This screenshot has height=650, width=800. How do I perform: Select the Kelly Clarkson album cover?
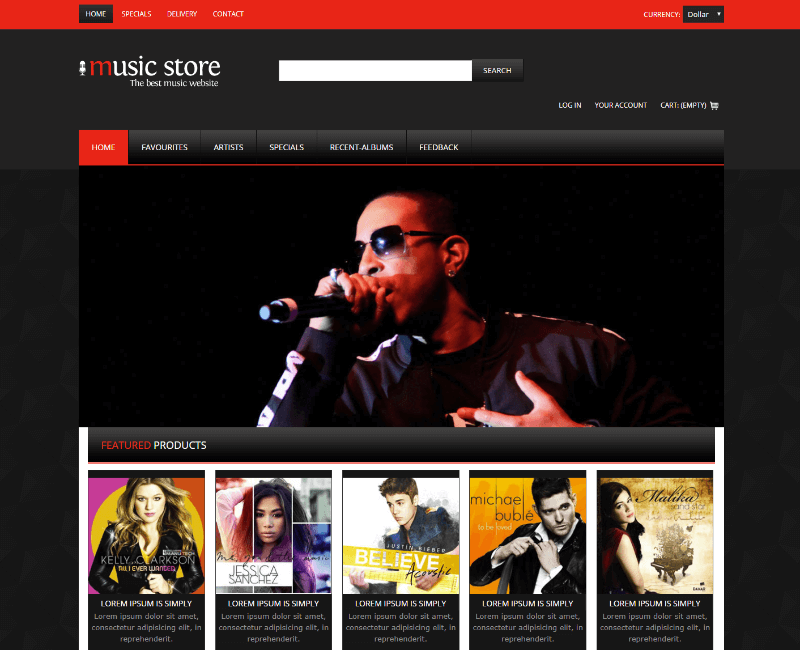[x=146, y=535]
